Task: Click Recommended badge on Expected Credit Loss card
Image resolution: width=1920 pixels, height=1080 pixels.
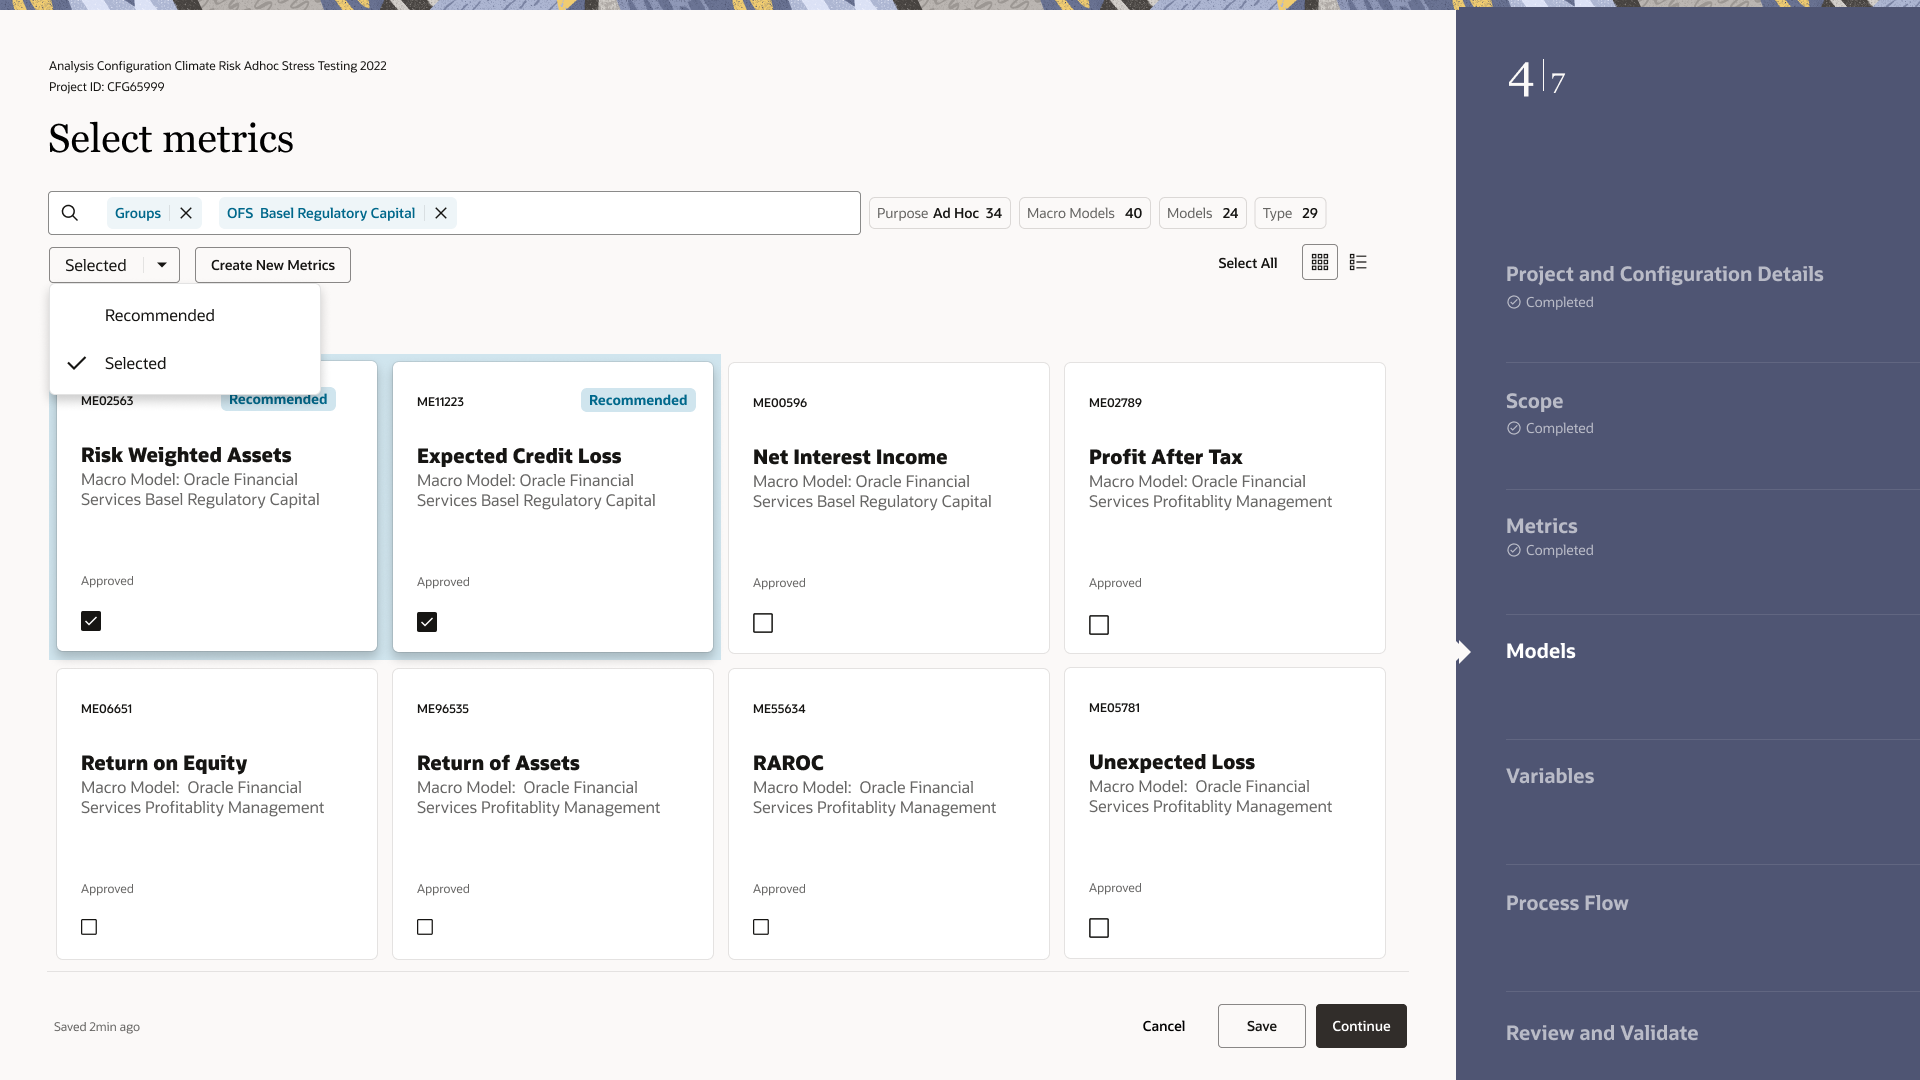Action: pyautogui.click(x=638, y=400)
